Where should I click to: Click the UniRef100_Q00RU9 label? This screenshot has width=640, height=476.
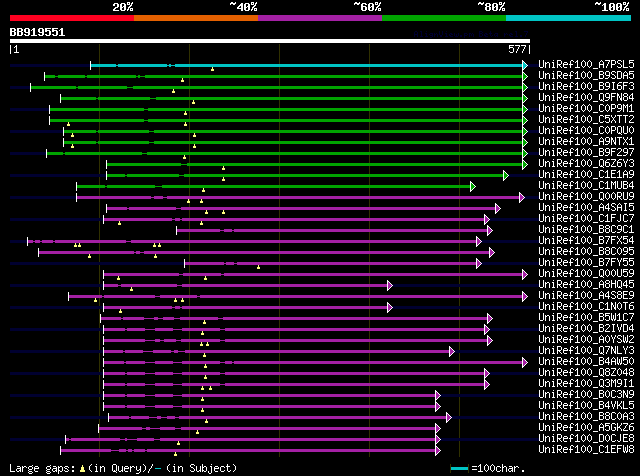[586, 196]
